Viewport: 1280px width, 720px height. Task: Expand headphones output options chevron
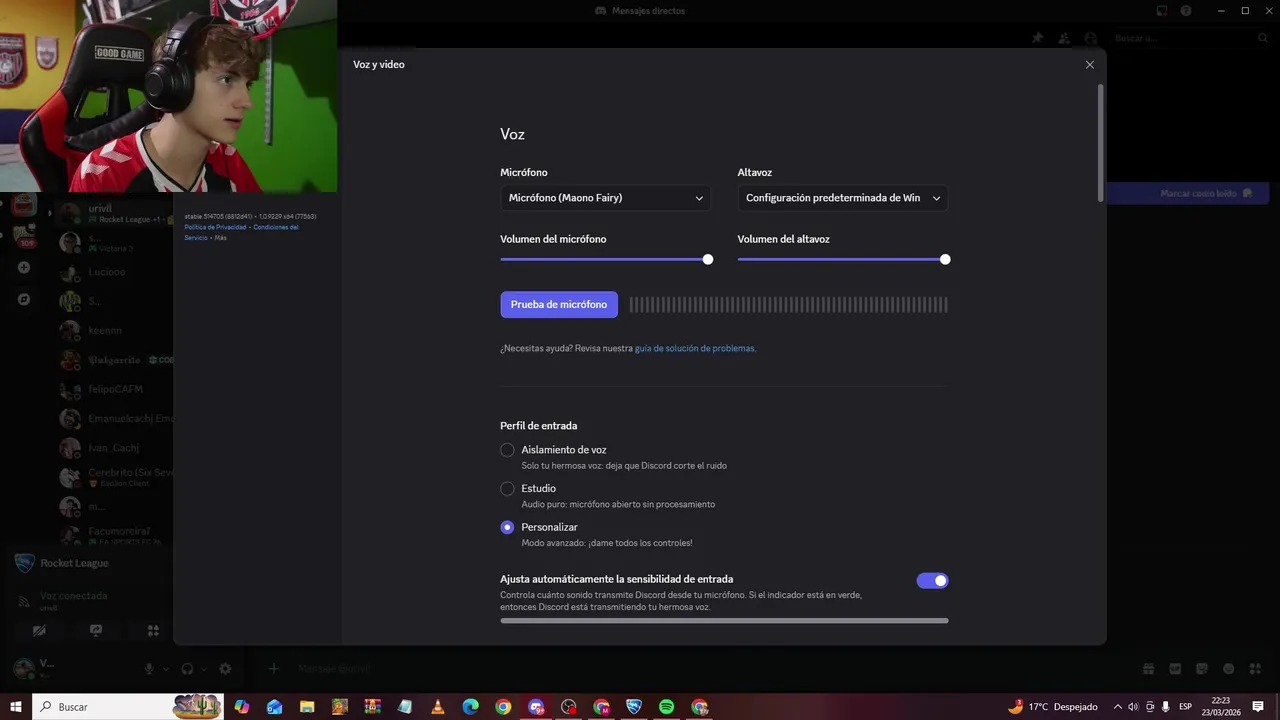[203, 669]
